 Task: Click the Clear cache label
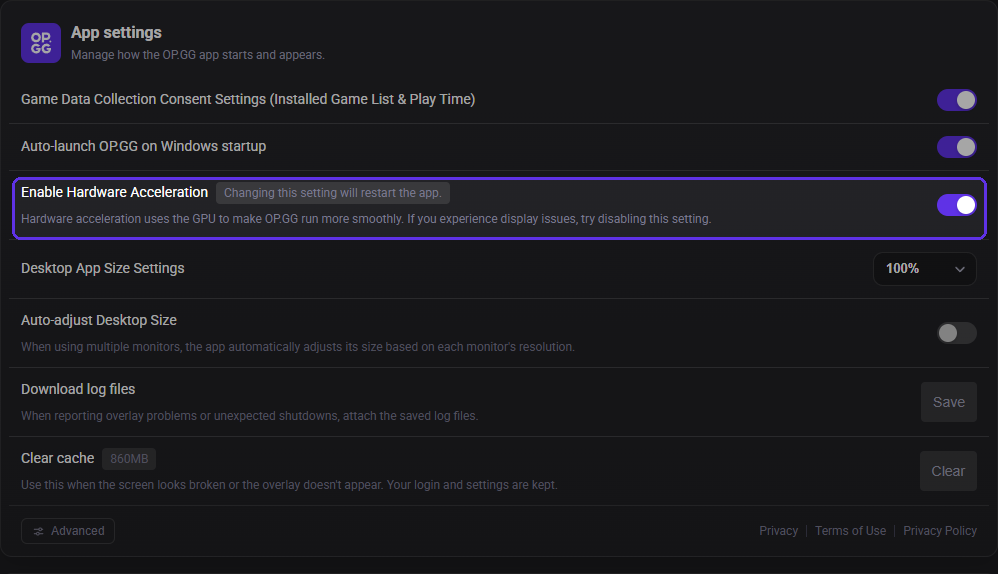point(57,458)
